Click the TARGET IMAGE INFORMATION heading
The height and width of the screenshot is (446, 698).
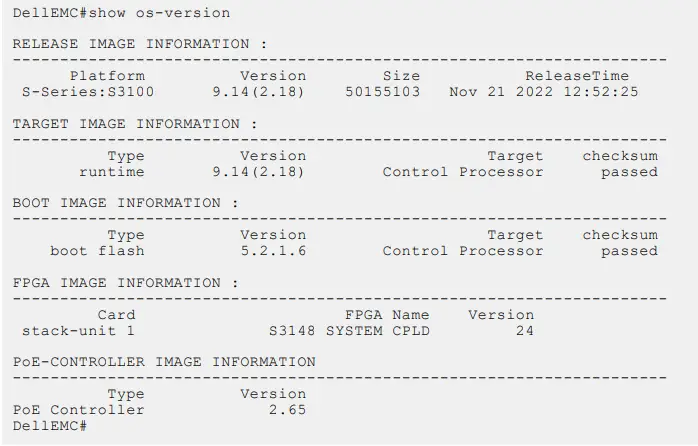coord(135,124)
